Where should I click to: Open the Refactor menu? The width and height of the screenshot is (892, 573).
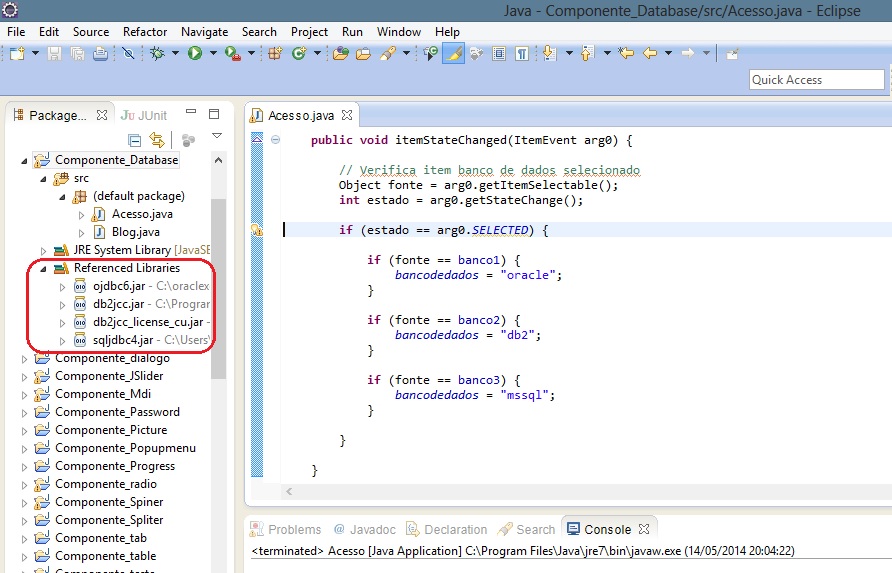pyautogui.click(x=145, y=32)
